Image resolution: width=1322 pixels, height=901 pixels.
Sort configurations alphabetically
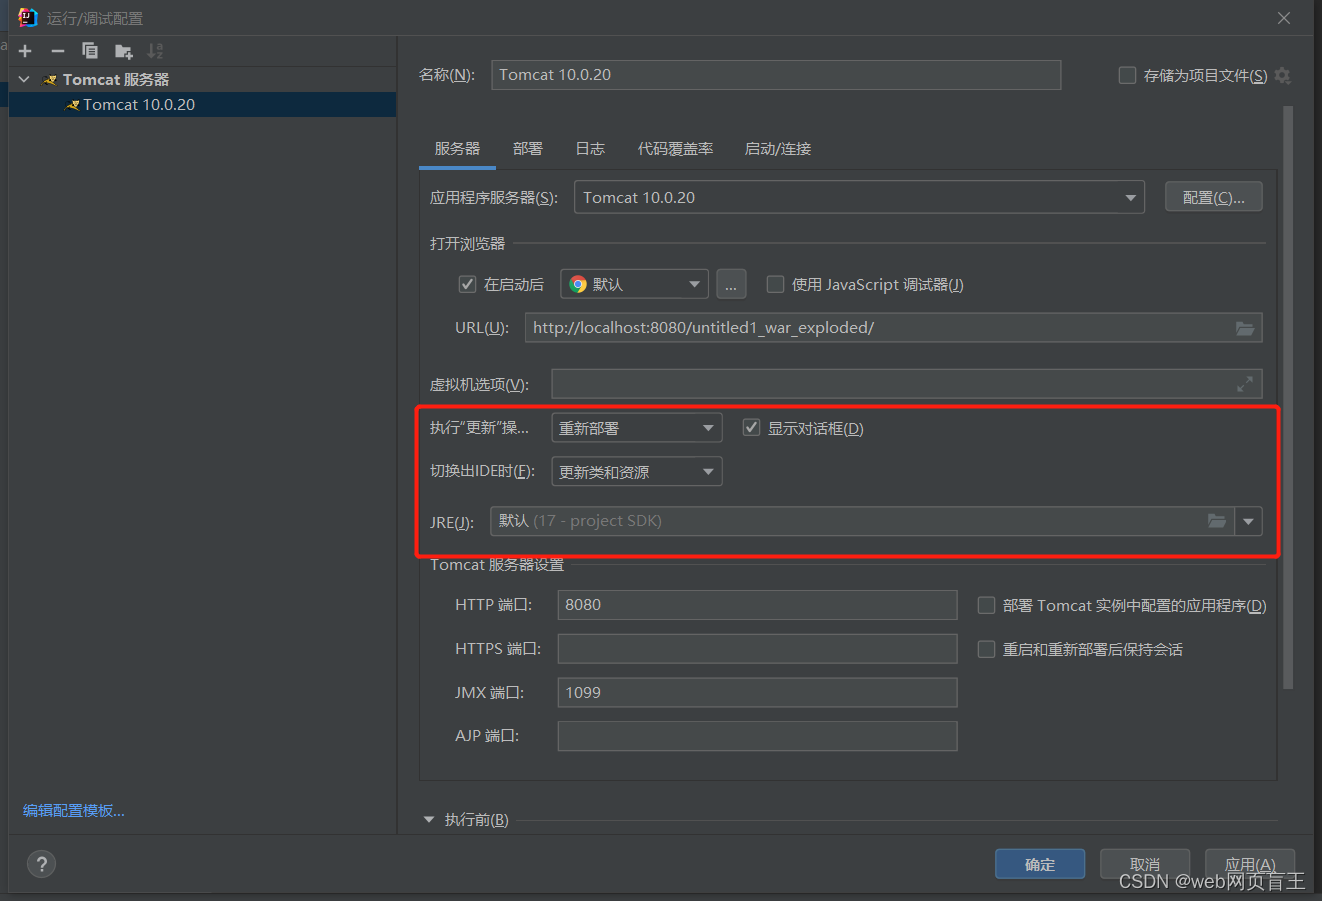tap(155, 51)
